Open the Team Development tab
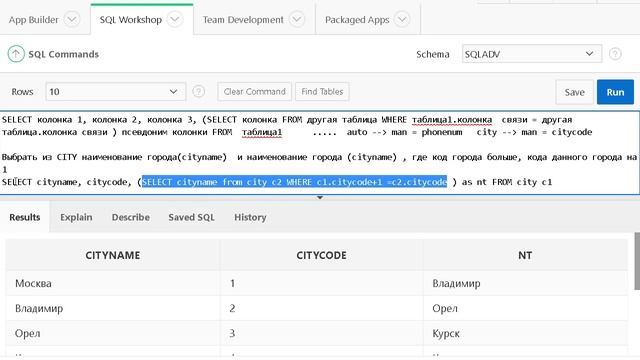Viewport: 640px width, 360px height. coord(243,20)
